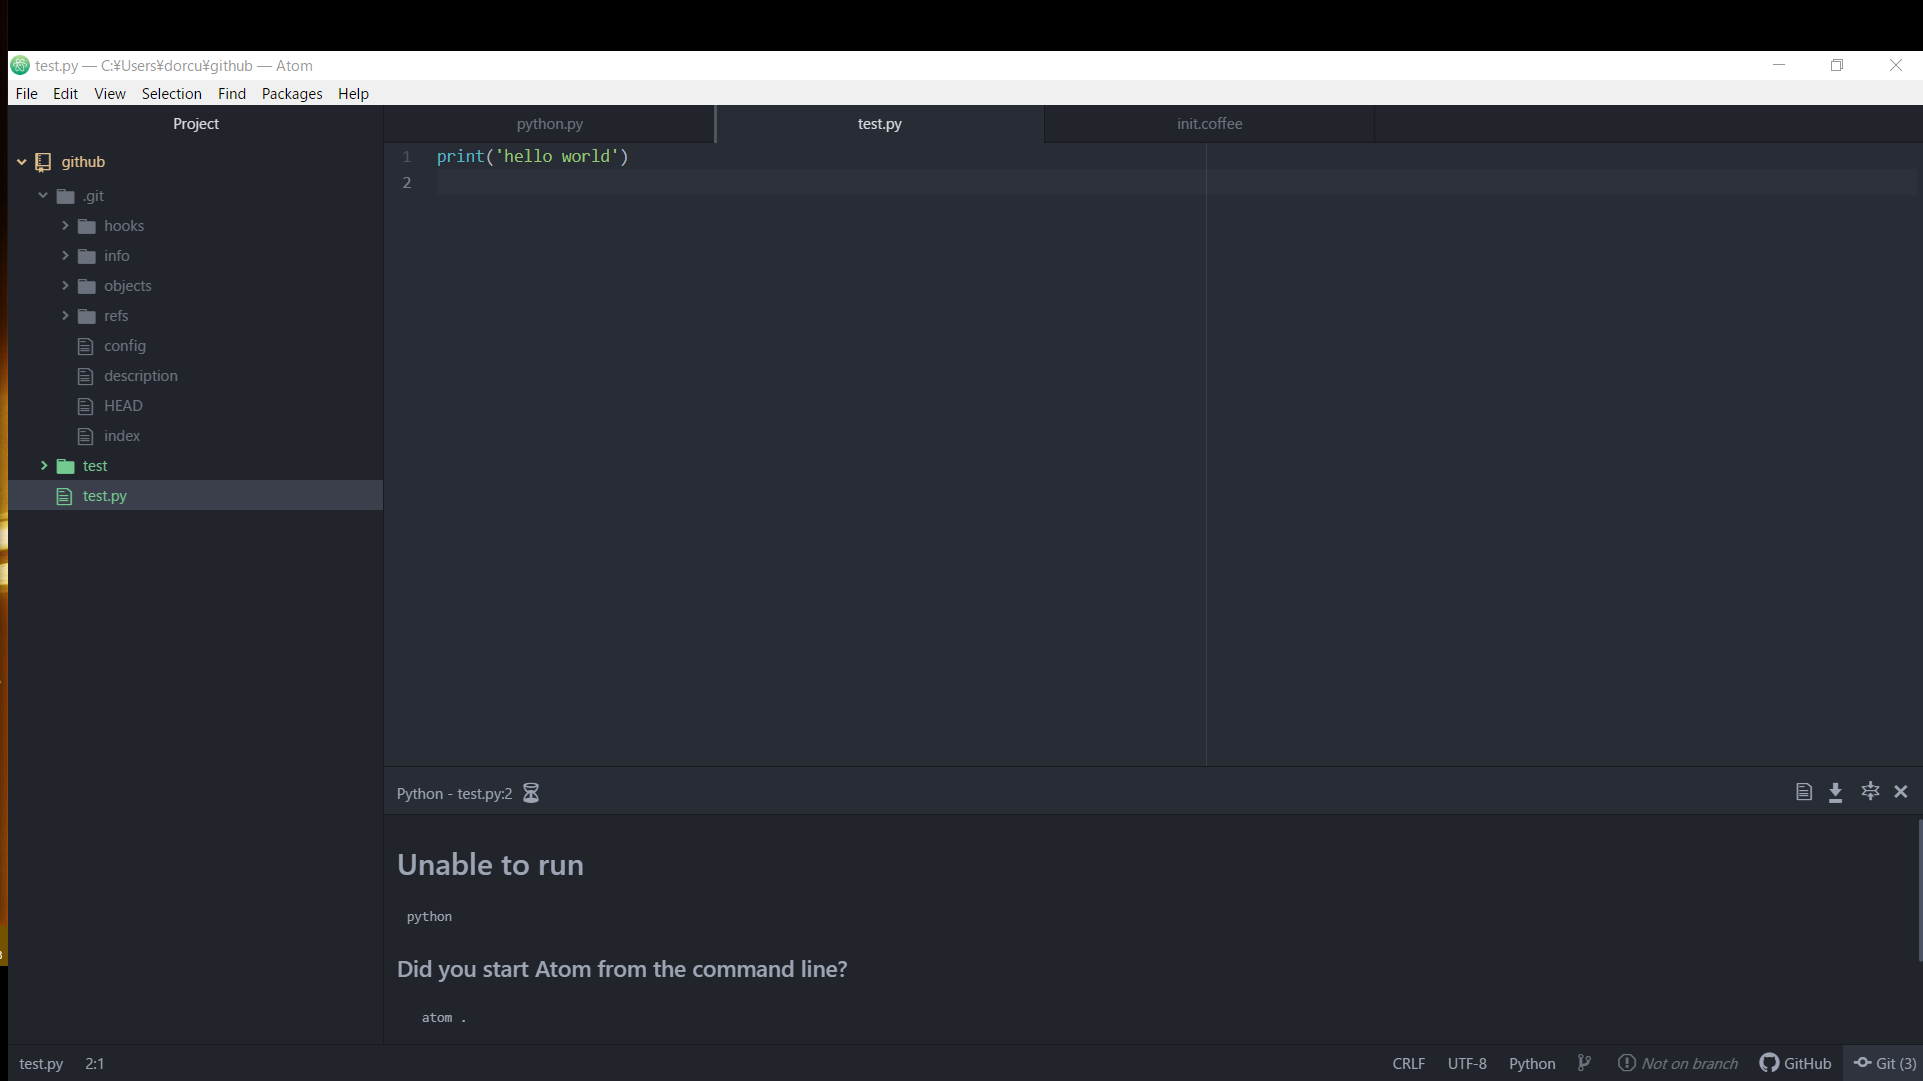Viewport: 1923px width, 1081px height.
Task: Open the Git (3) panel
Action: [x=1885, y=1063]
